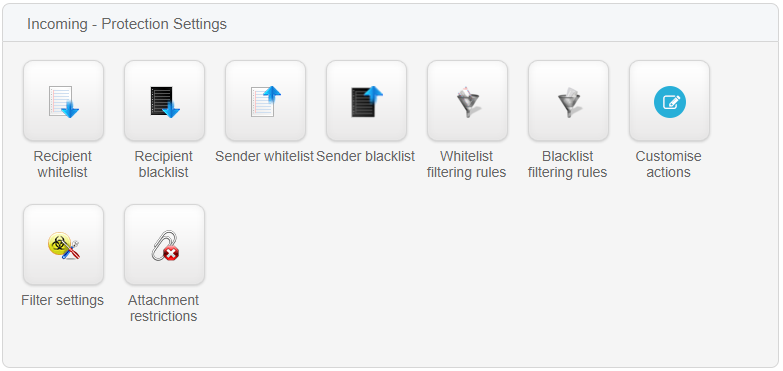Select the Sender whitelist label
Screen dimensions: 783x371
[x=264, y=156]
